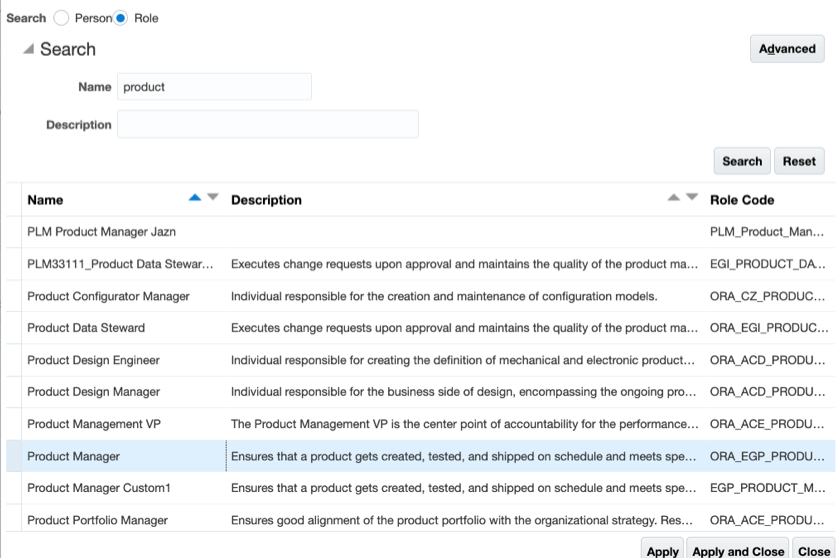840x558 pixels.
Task: Select the Role radio button
Action: point(122,18)
